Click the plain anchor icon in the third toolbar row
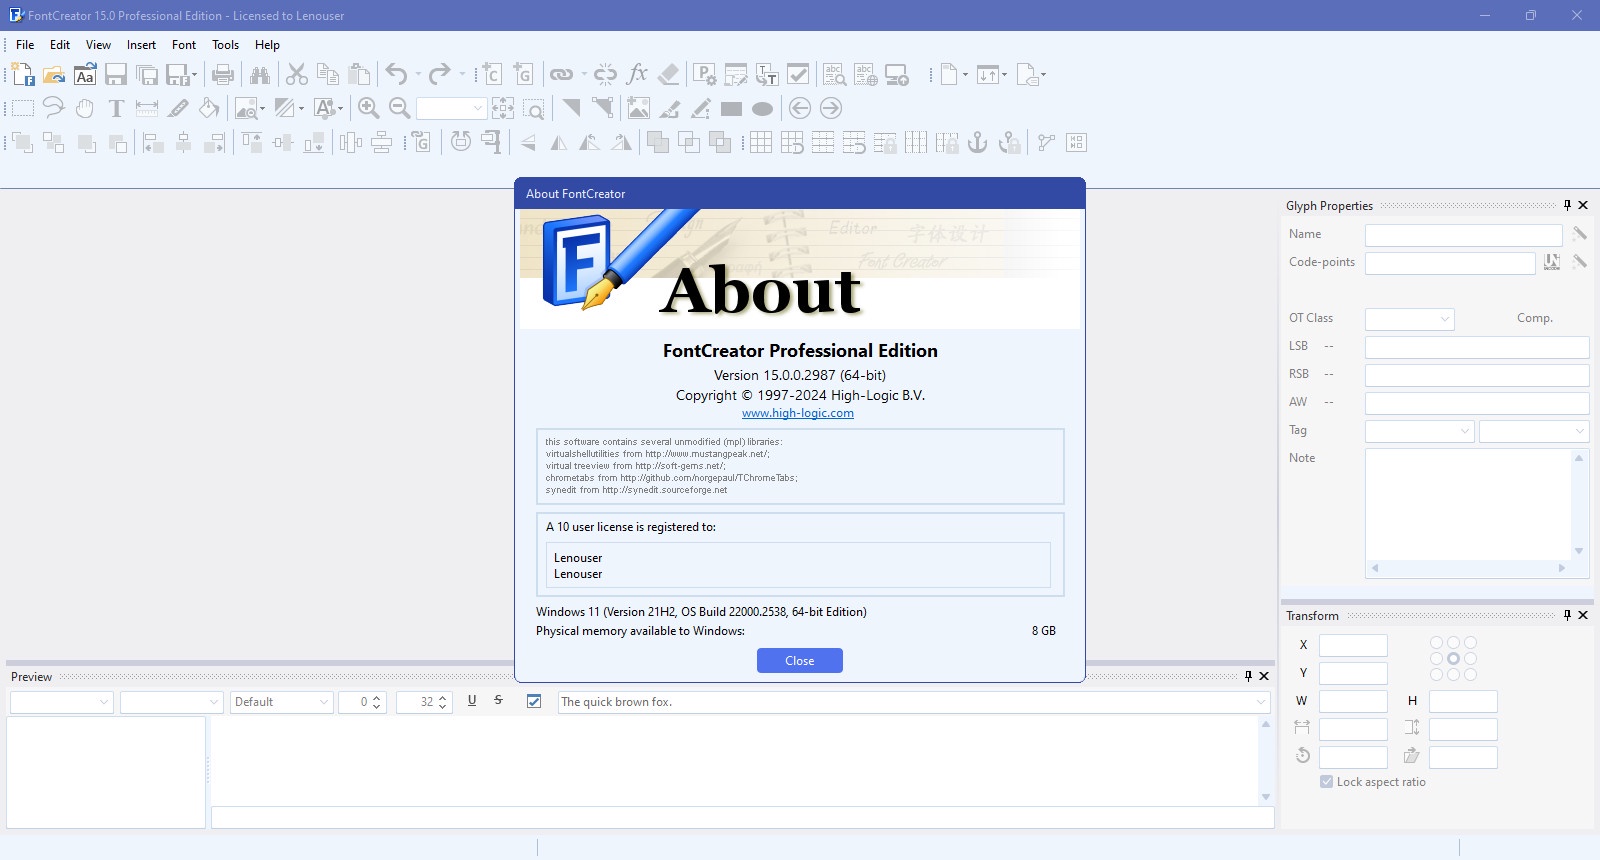 tap(978, 142)
